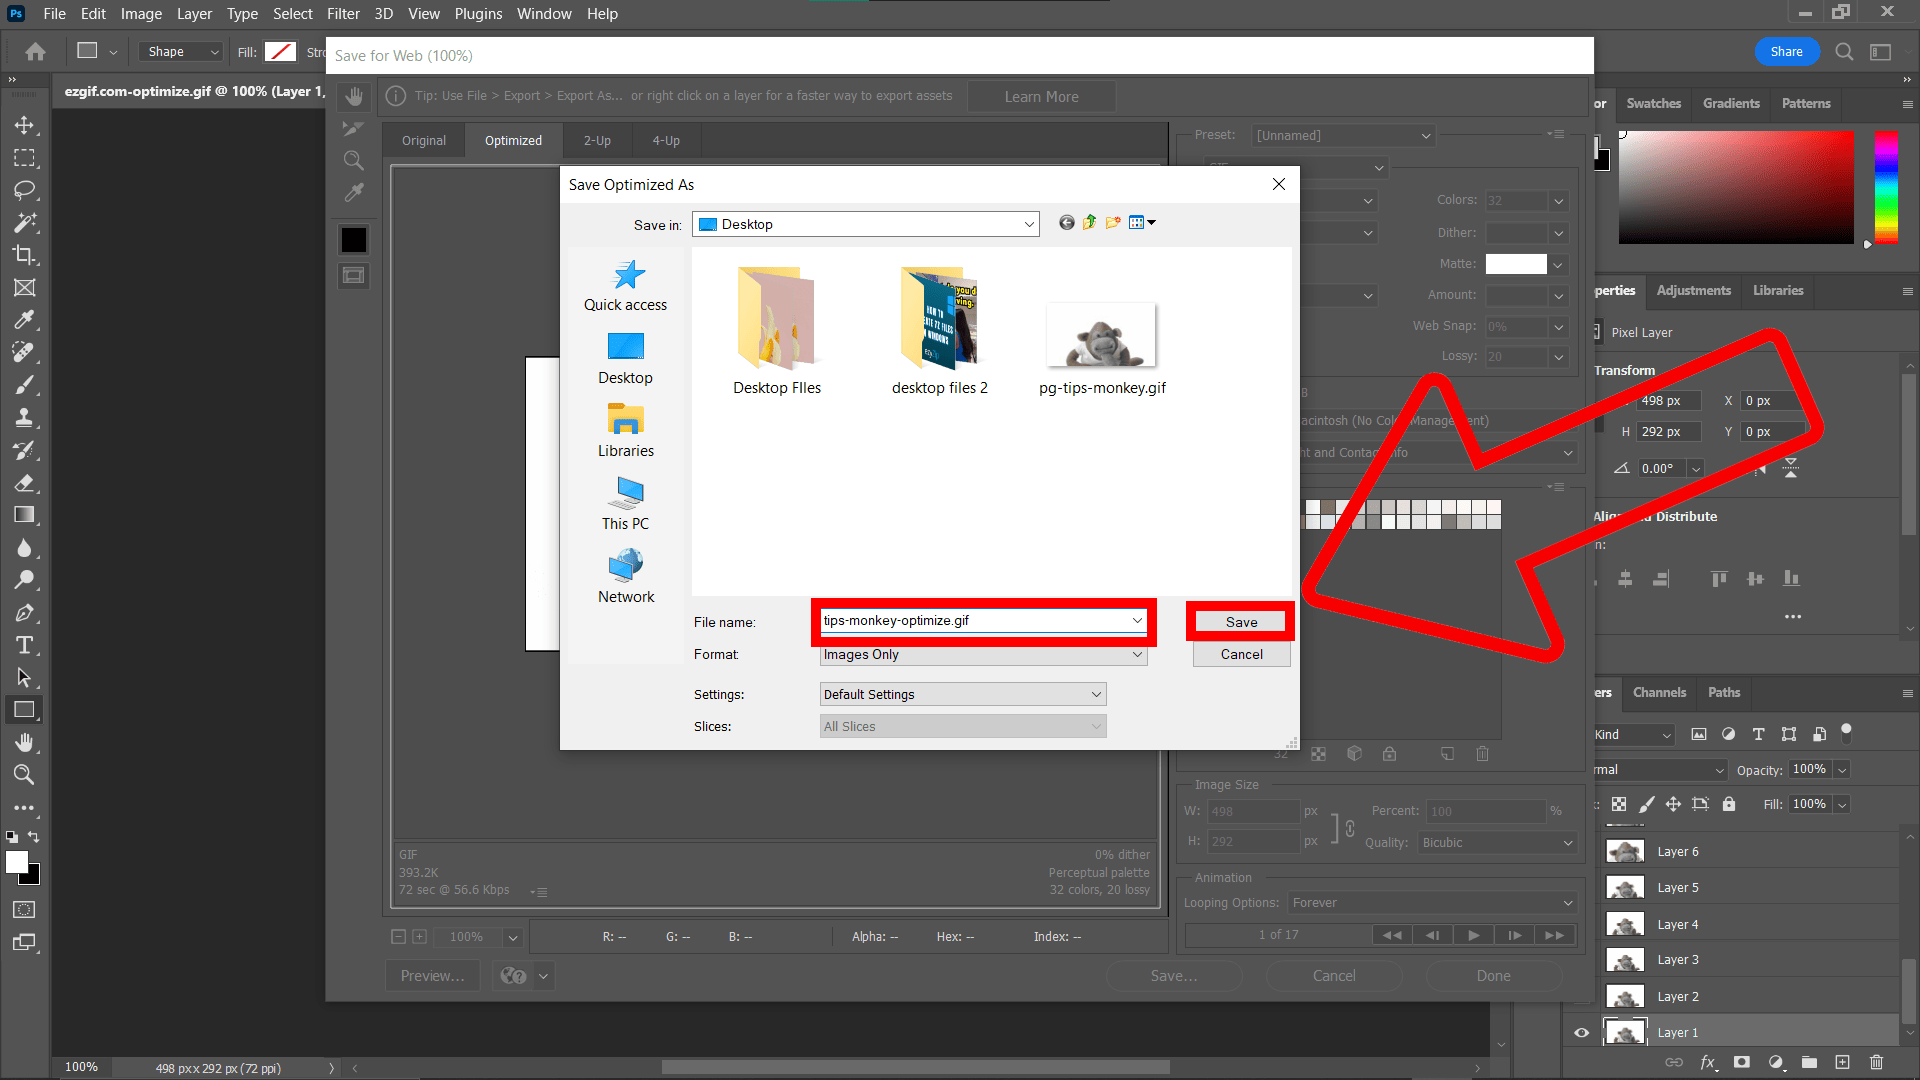The width and height of the screenshot is (1920, 1080).
Task: Select the Clone Stamp tool
Action: point(26,417)
